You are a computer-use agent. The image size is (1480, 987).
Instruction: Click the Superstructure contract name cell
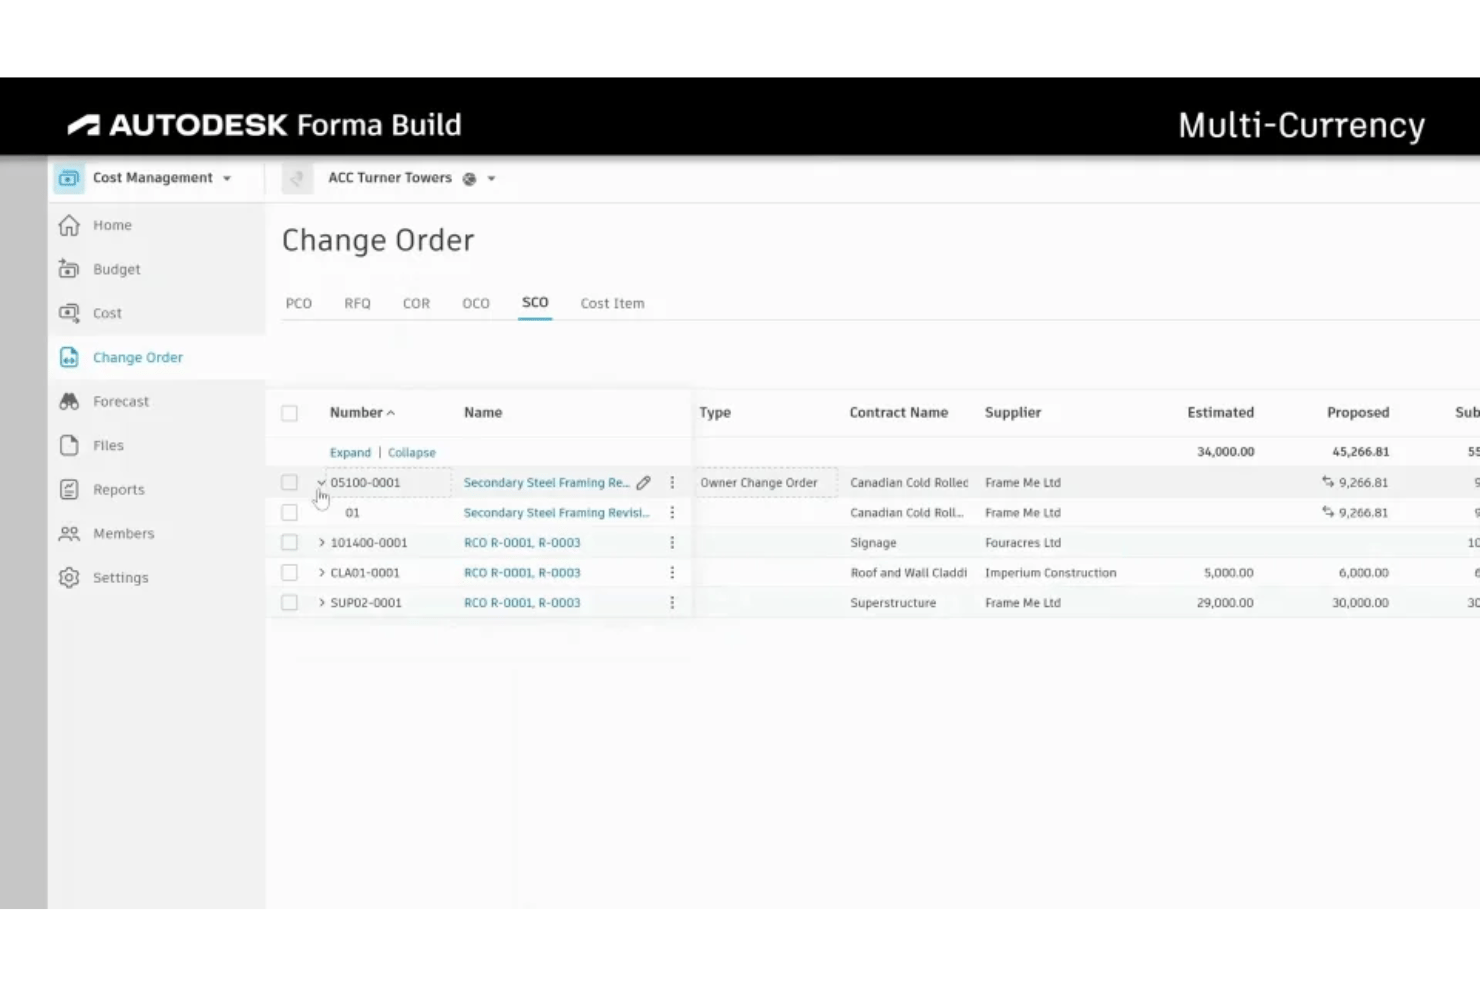click(893, 602)
